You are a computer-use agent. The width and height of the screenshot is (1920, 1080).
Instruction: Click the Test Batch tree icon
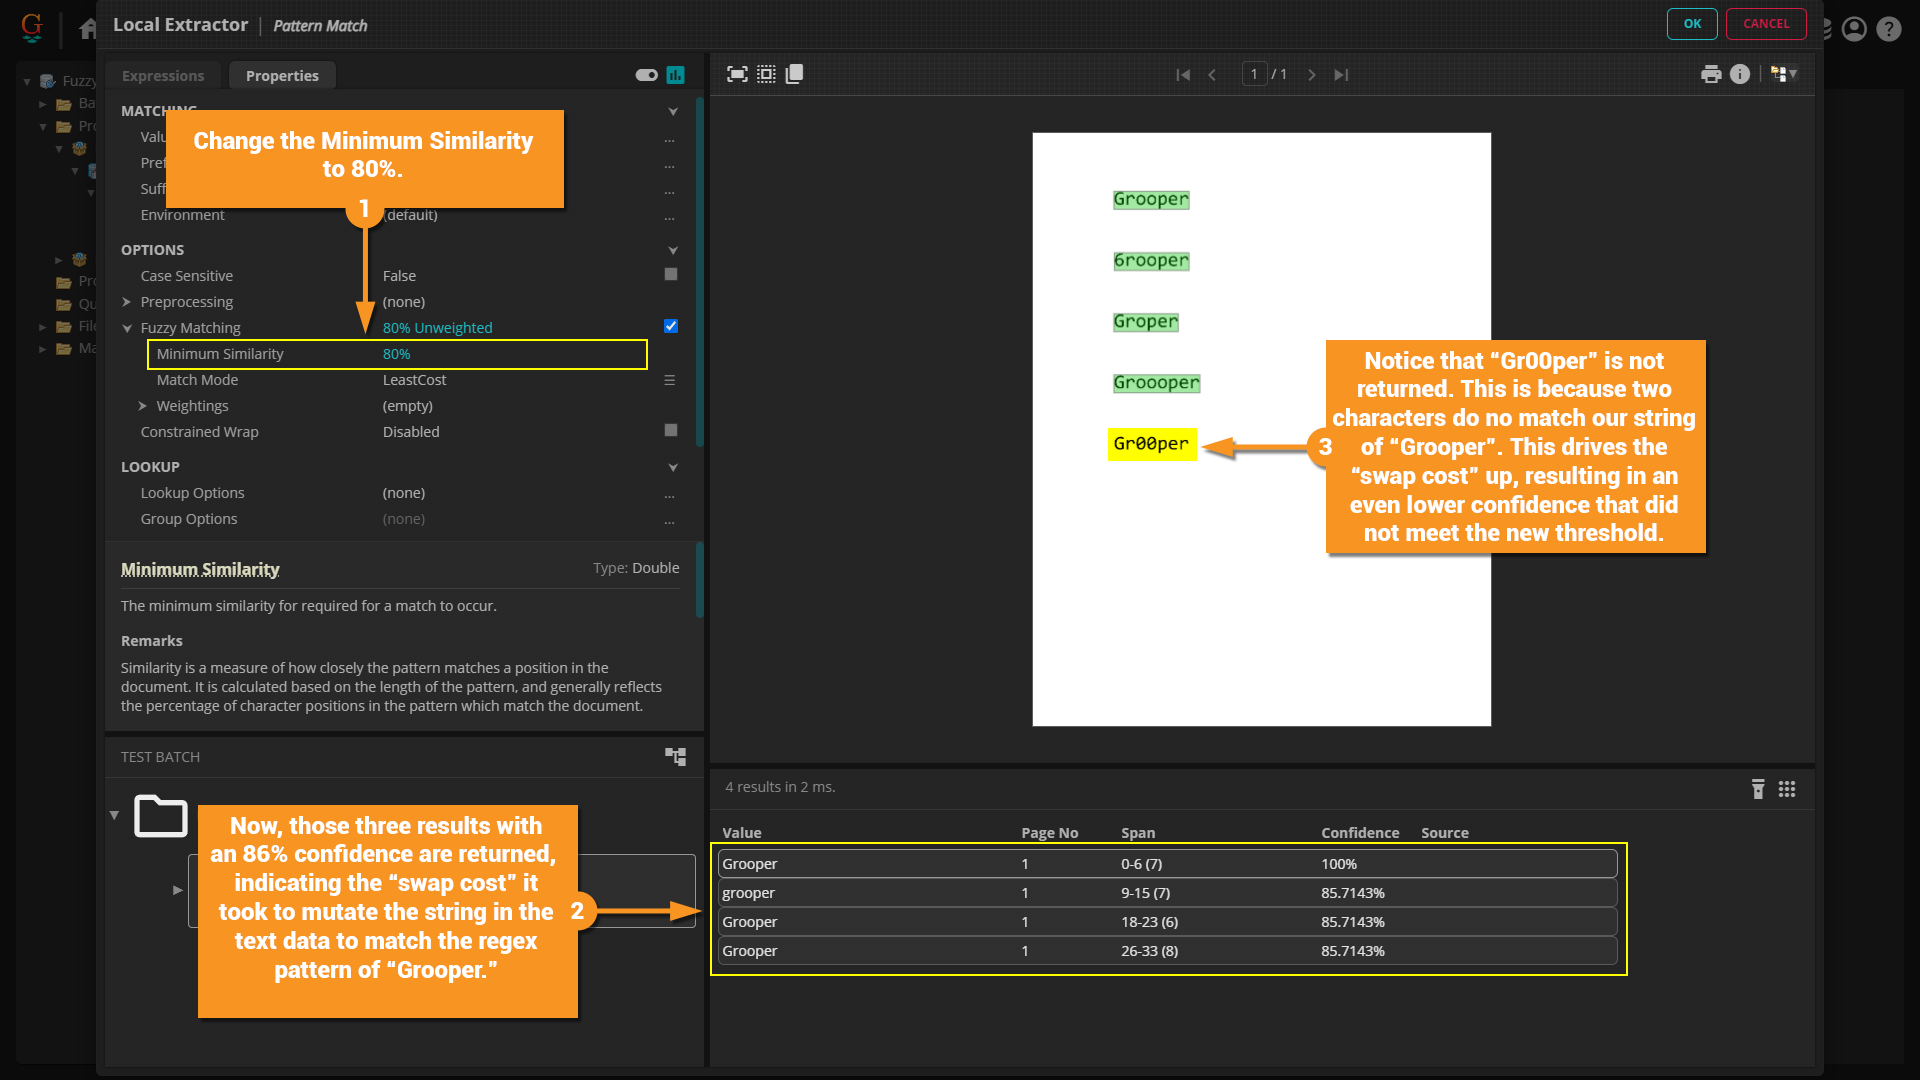pos(676,757)
